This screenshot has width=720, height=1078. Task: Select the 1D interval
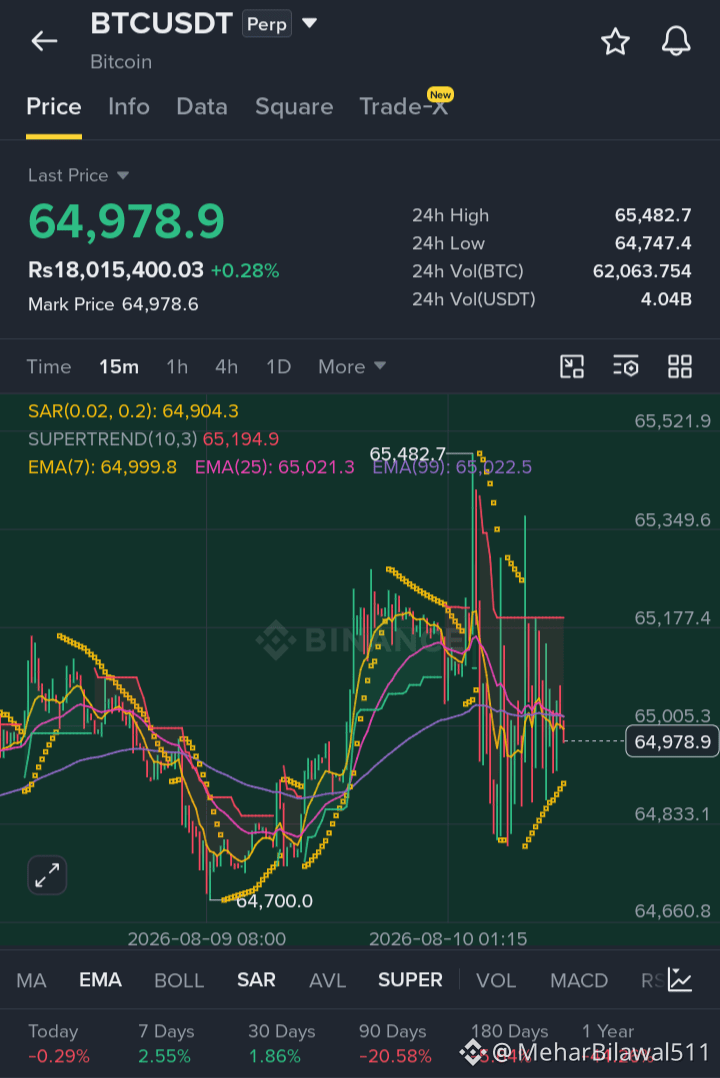(279, 366)
